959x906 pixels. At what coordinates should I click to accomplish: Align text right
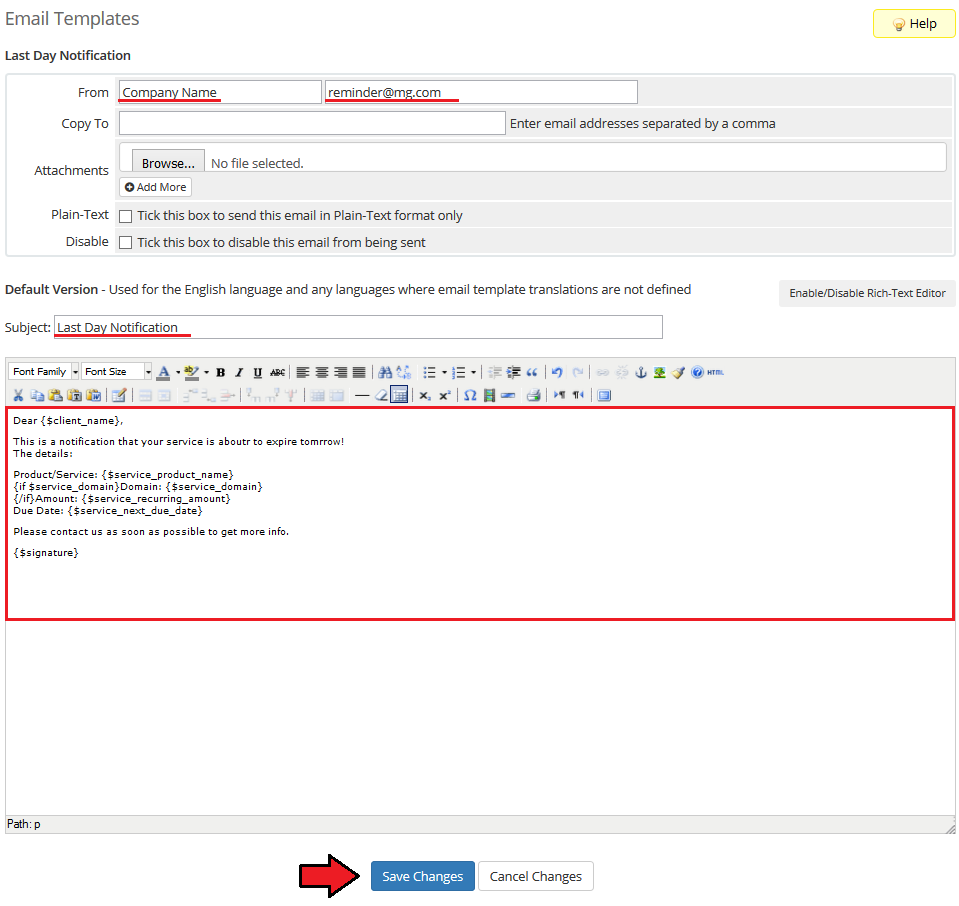coord(341,373)
